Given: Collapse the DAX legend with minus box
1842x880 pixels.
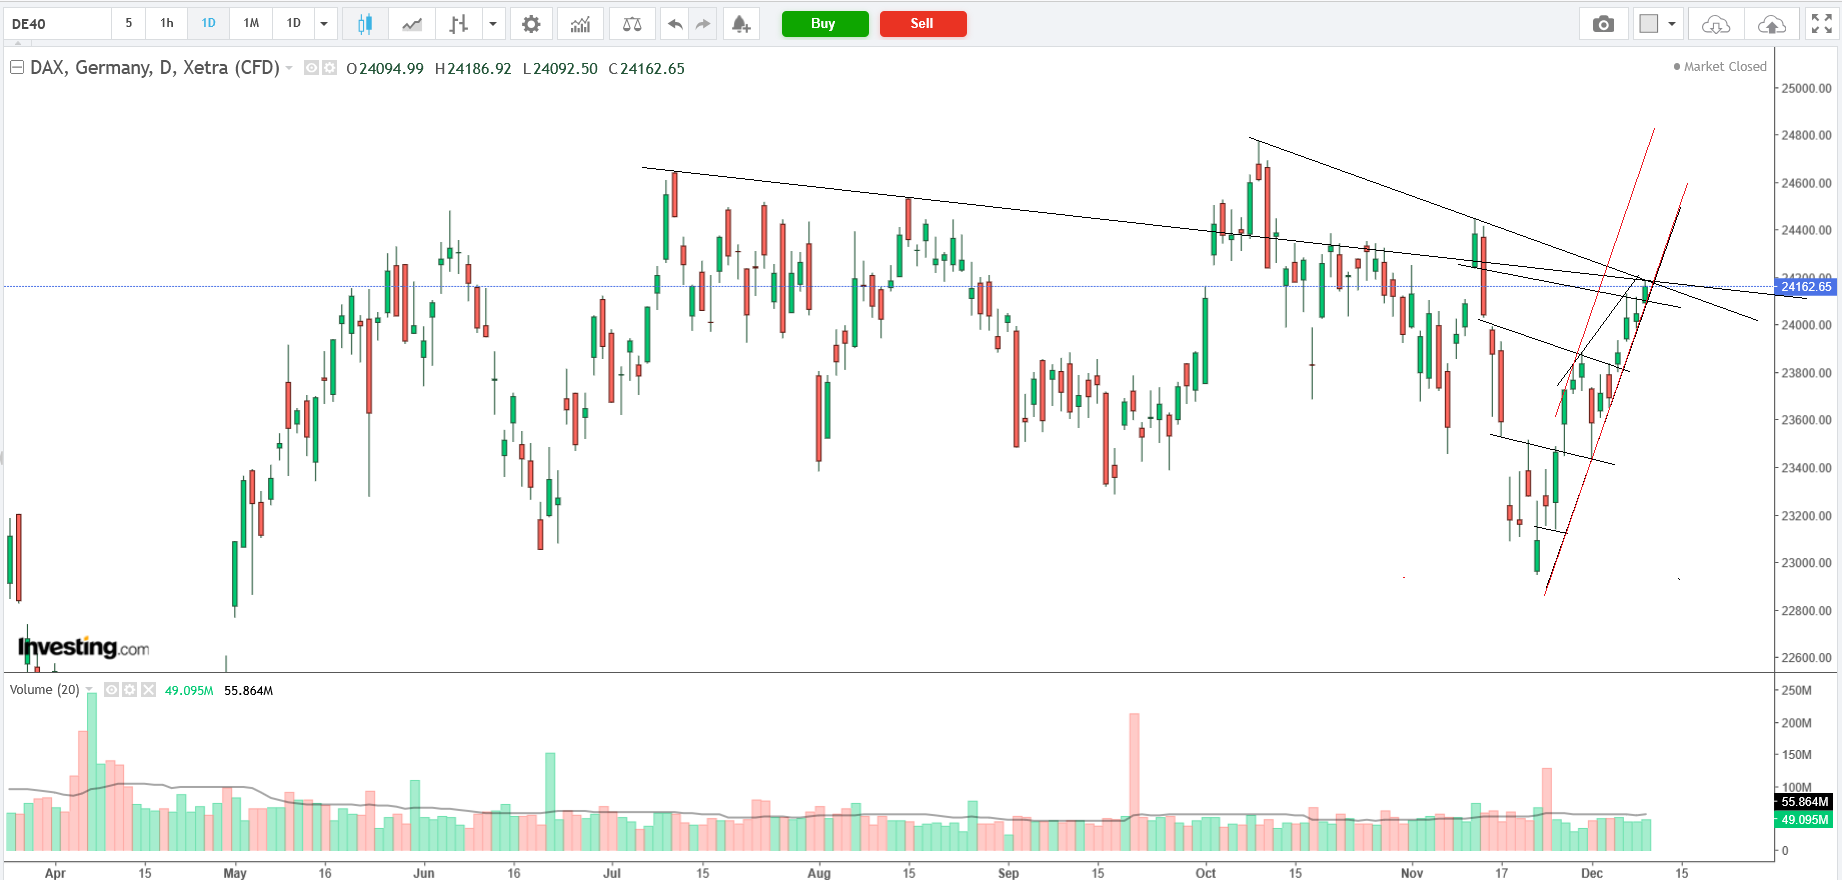Looking at the screenshot, I should [17, 68].
